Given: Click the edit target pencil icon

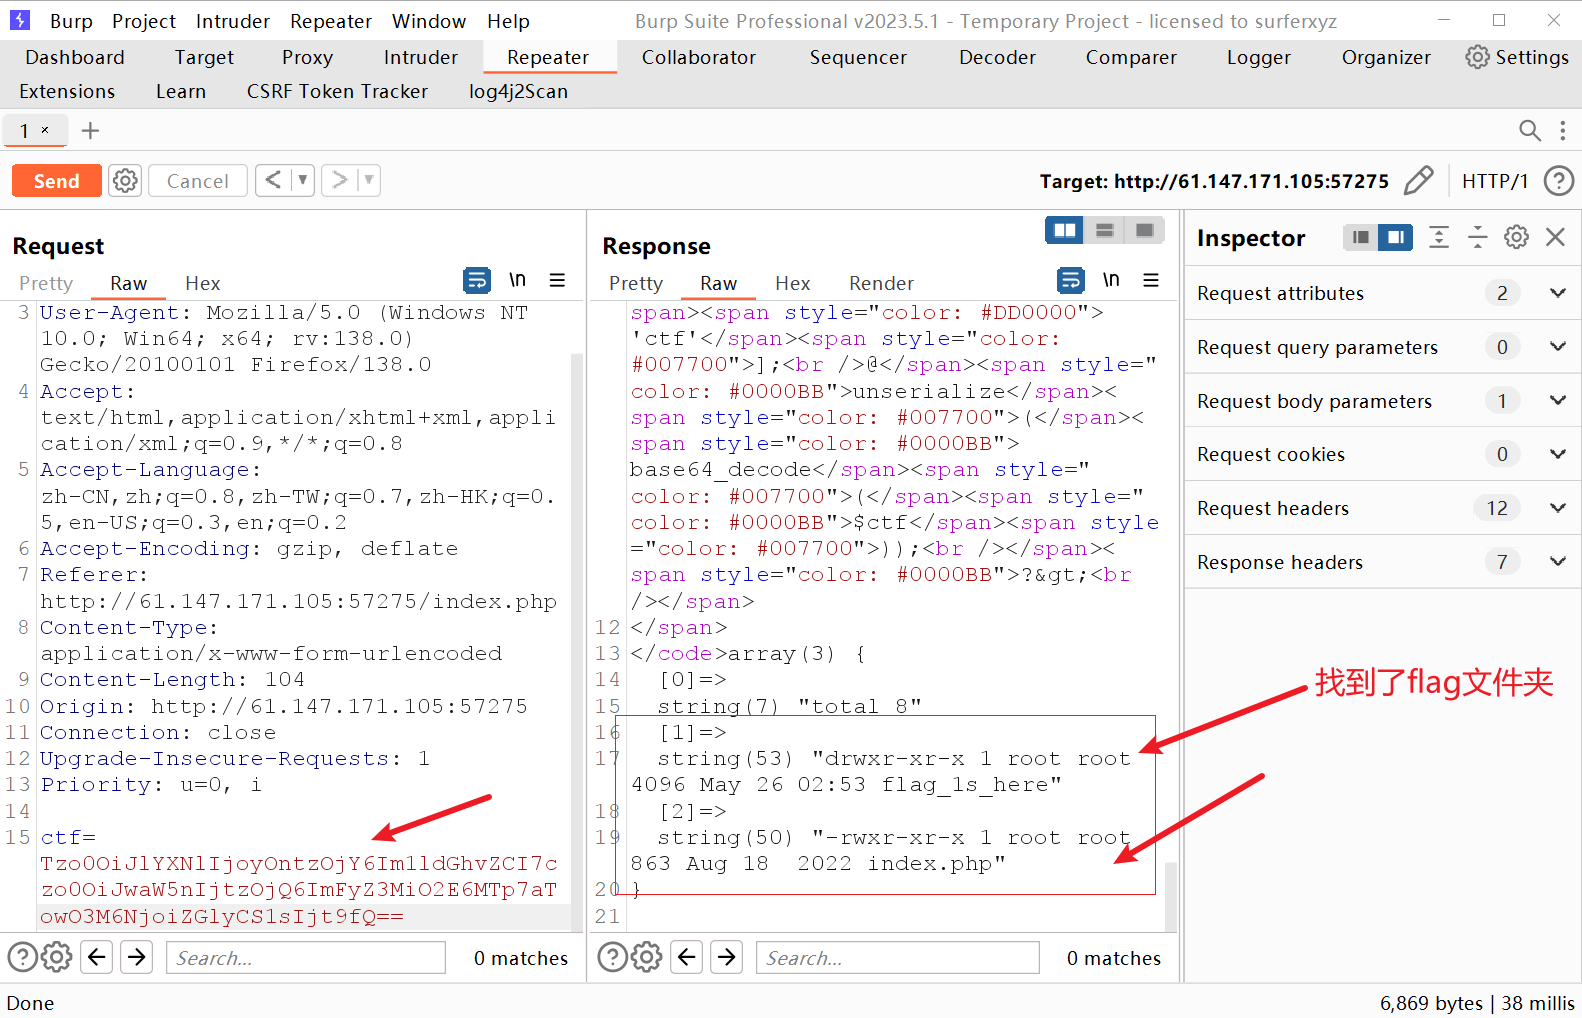Looking at the screenshot, I should (x=1418, y=181).
